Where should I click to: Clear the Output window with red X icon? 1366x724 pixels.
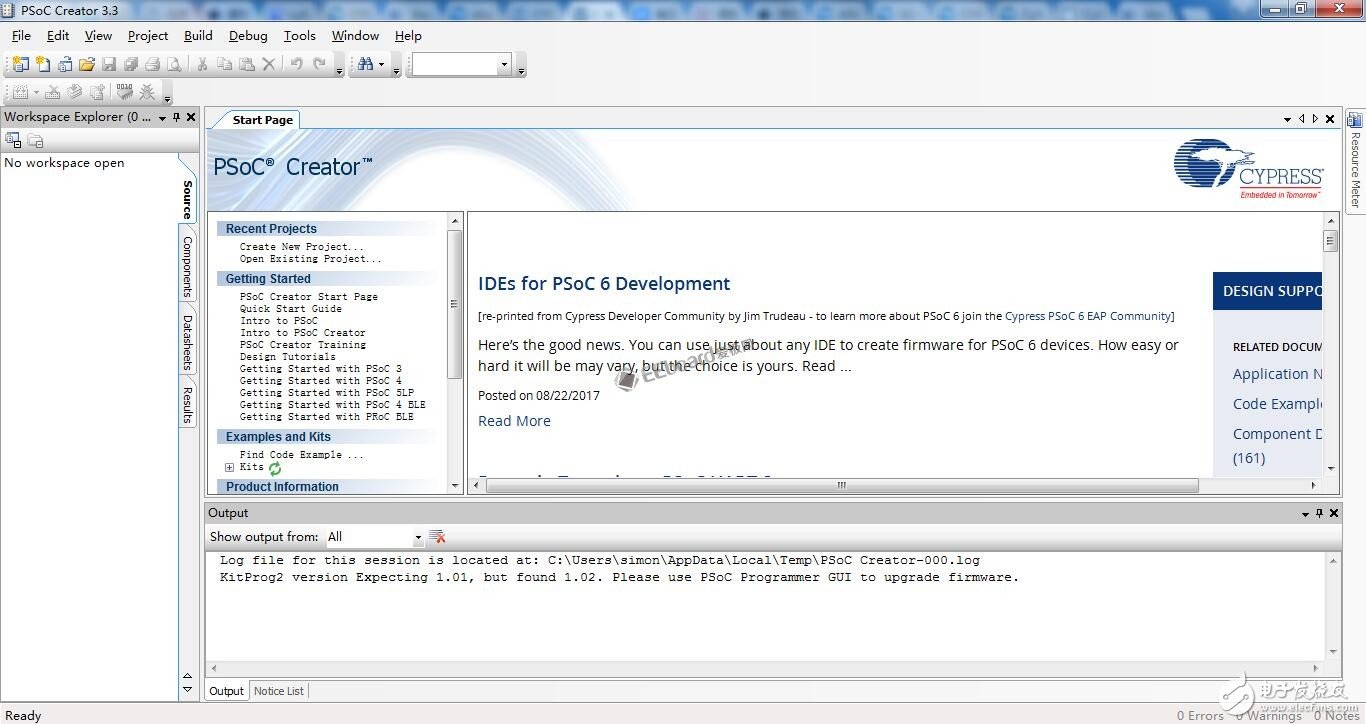[x=437, y=537]
